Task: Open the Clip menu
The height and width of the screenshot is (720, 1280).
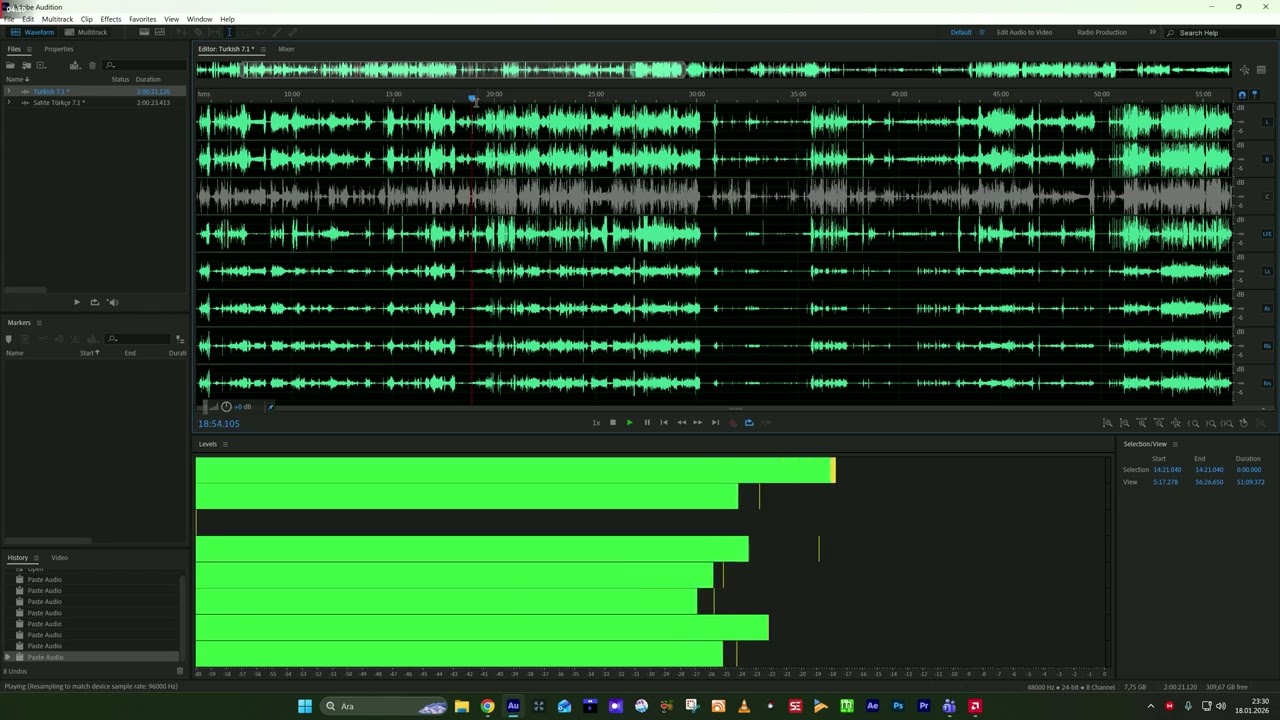Action: tap(87, 19)
